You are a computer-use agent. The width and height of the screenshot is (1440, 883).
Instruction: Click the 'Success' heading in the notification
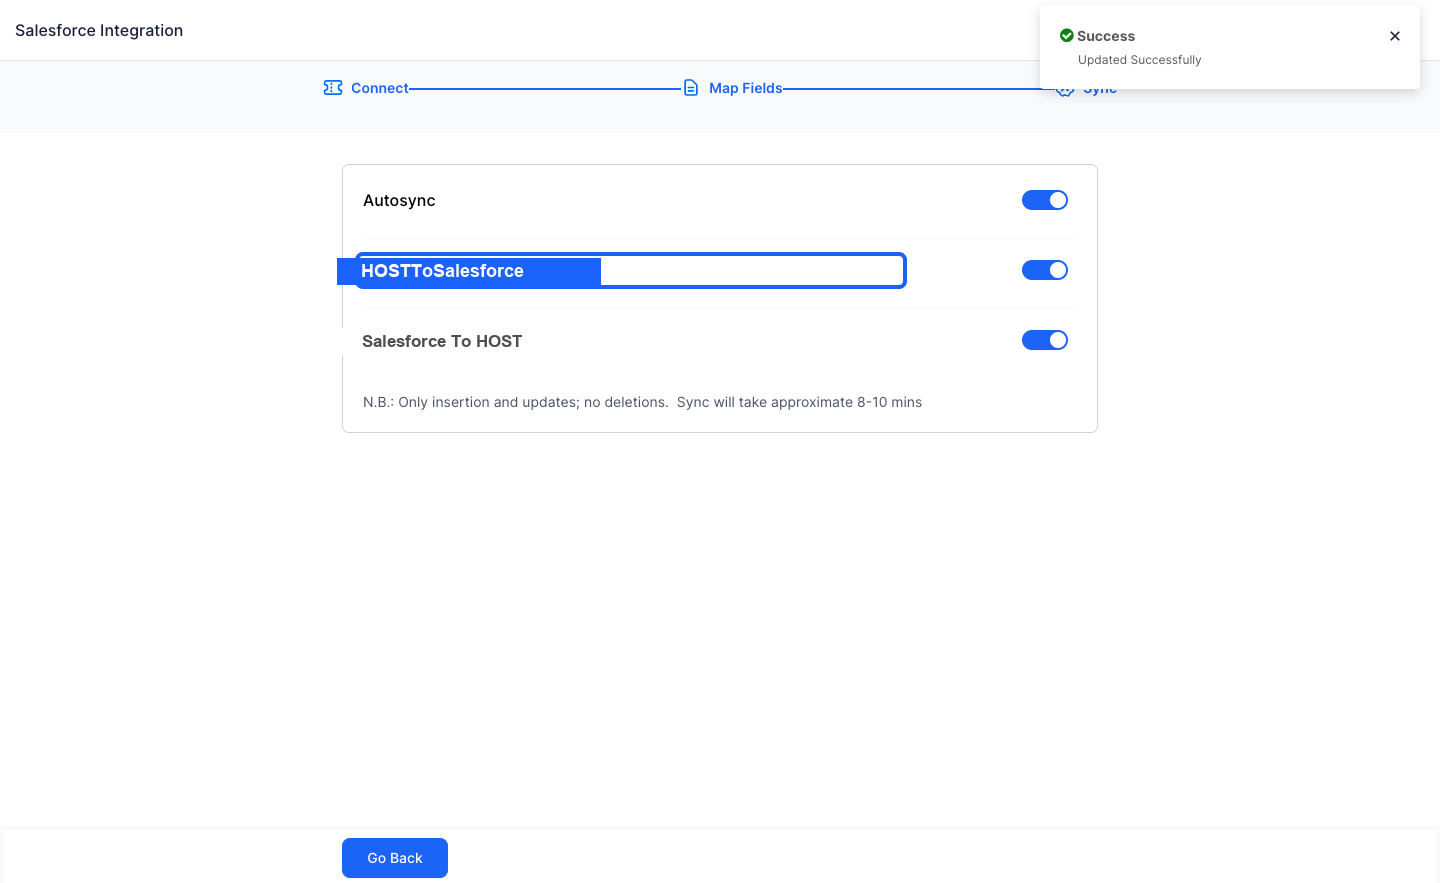pos(1106,36)
